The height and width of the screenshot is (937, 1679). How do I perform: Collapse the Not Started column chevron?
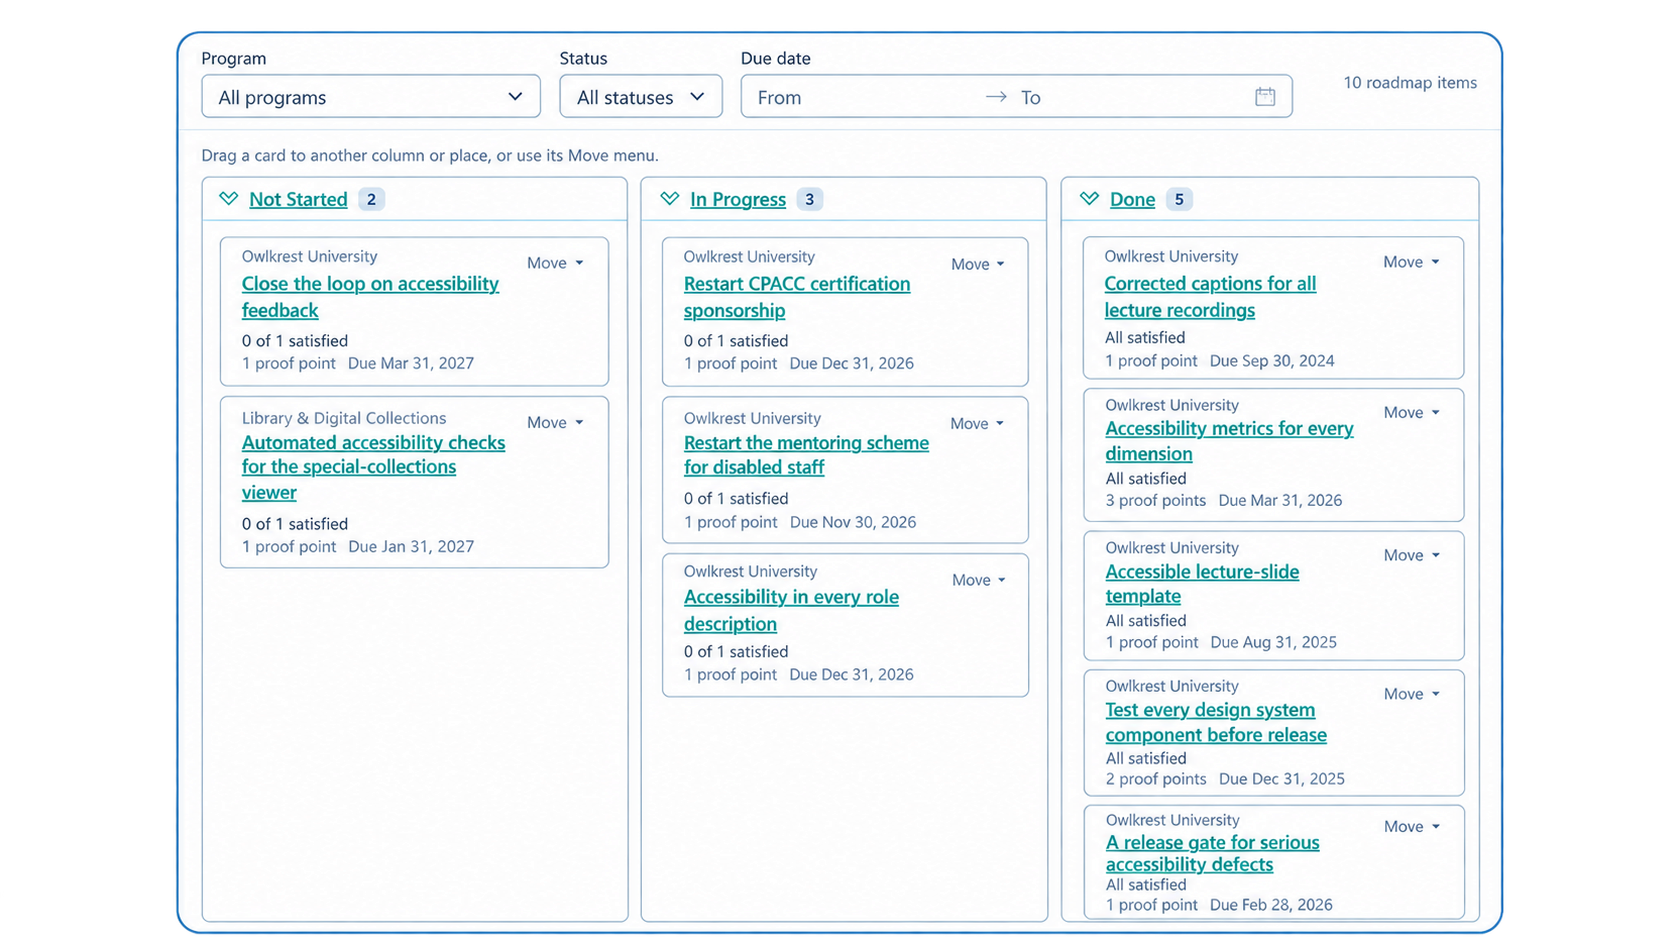pyautogui.click(x=229, y=199)
